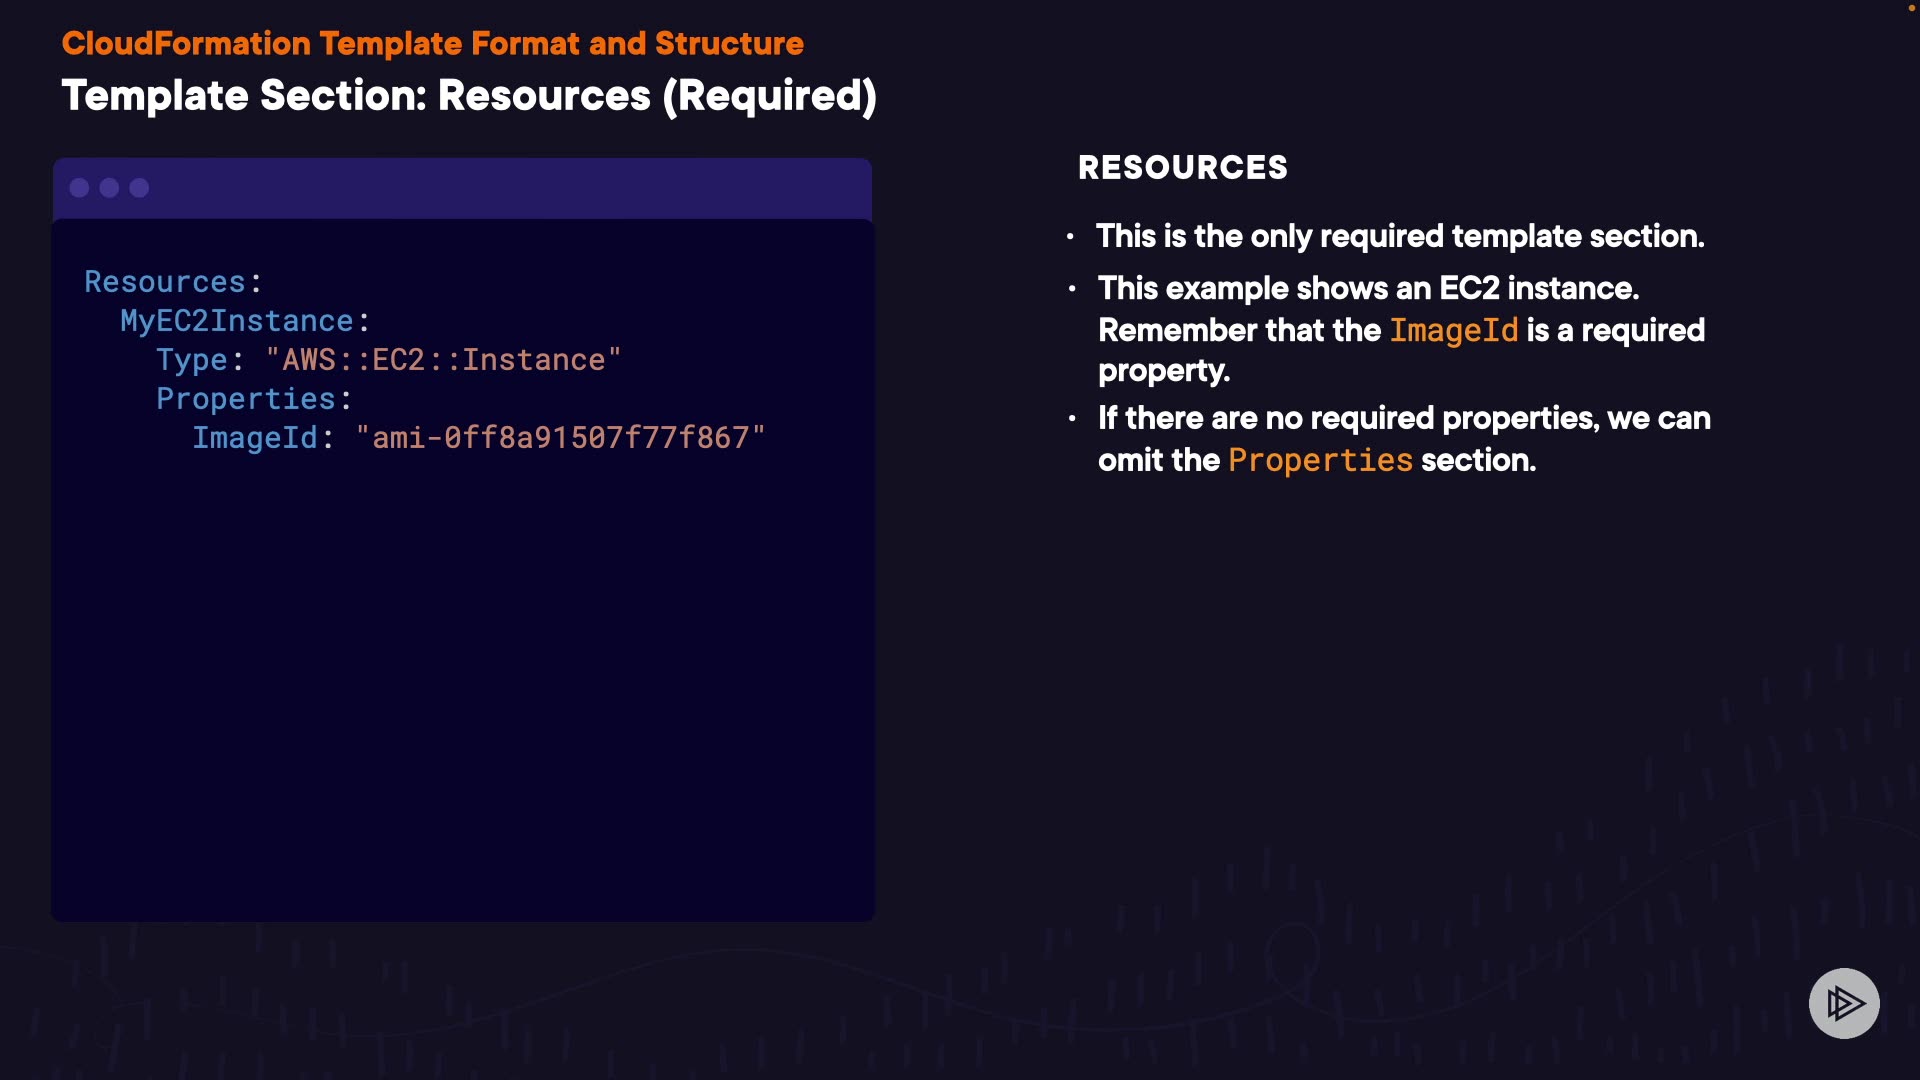
Task: Click the orange ImageId word in bullet text
Action: click(1453, 330)
